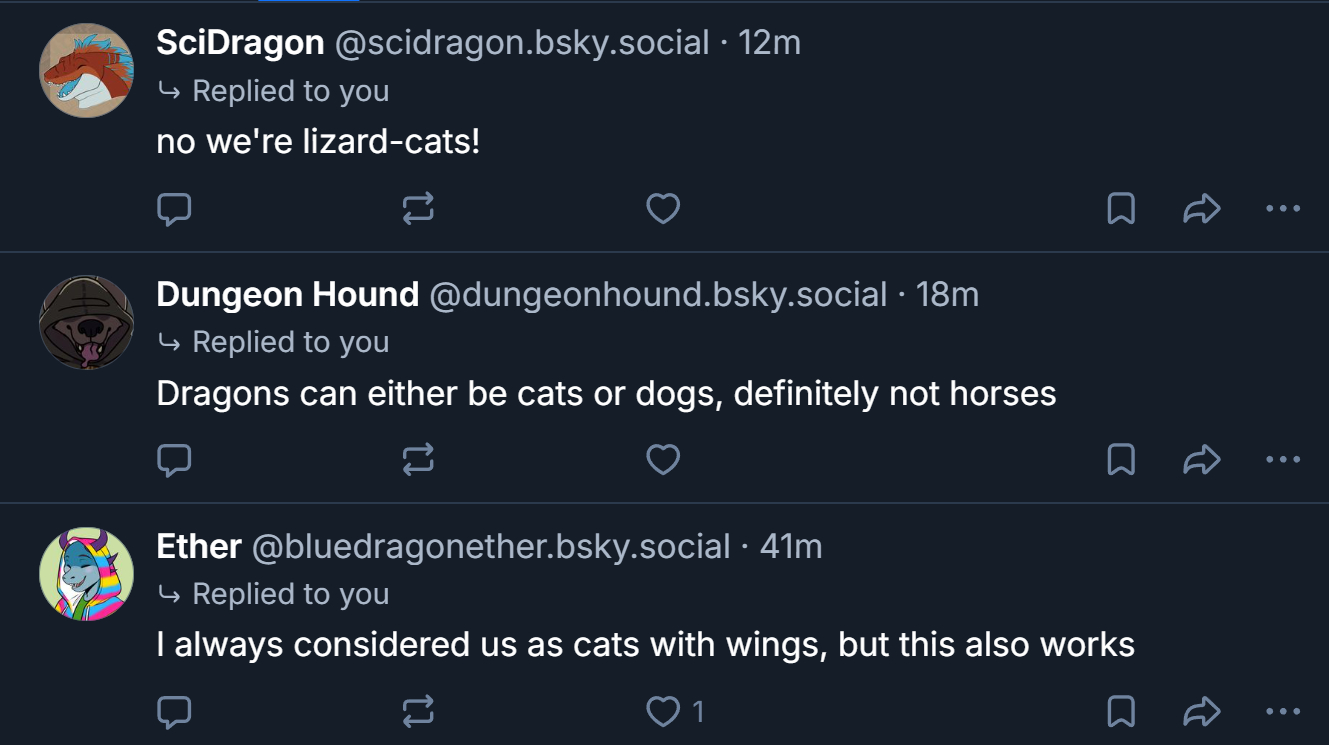Screen dimensions: 1329x745
Task: Click Ether's rainbow dragon avatar
Action: 86,574
